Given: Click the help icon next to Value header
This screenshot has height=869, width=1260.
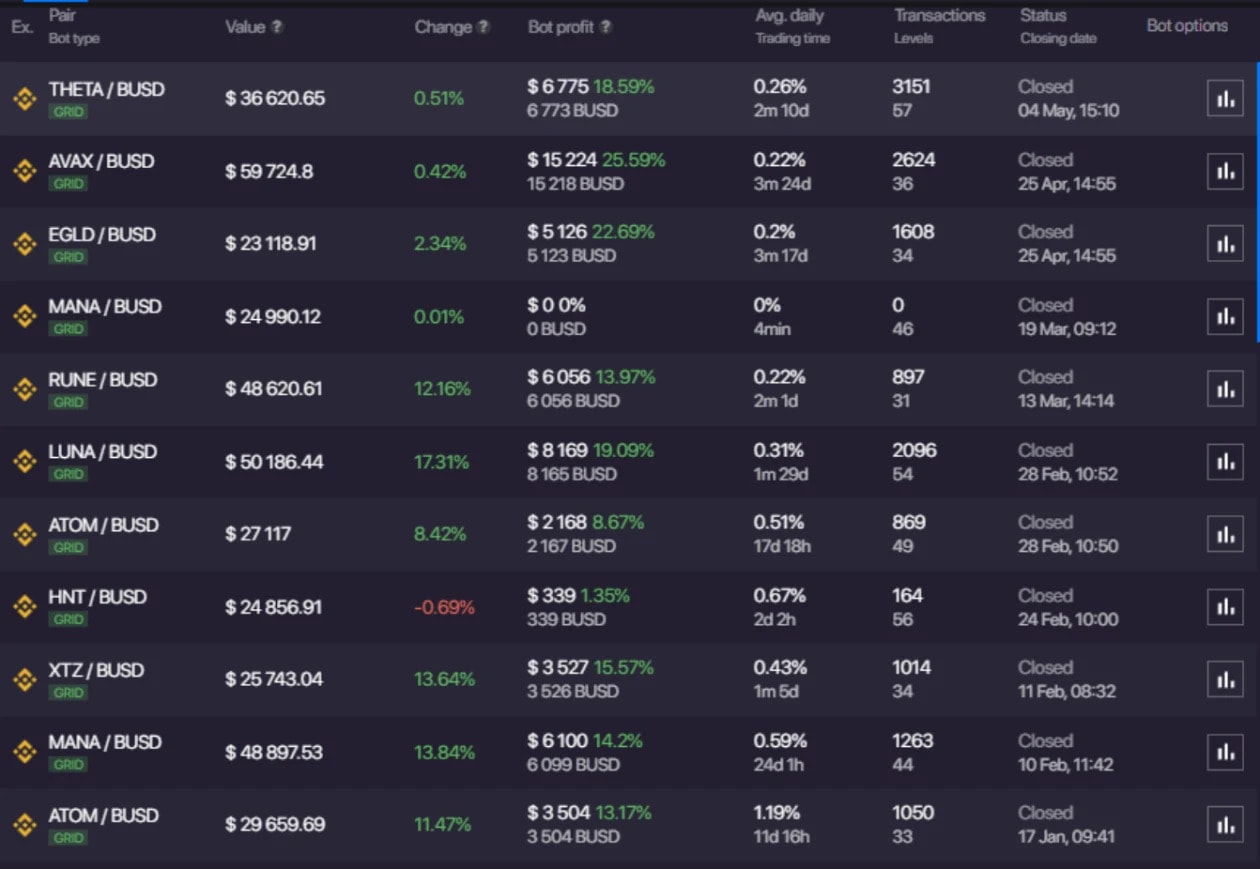Looking at the screenshot, I should pos(277,27).
